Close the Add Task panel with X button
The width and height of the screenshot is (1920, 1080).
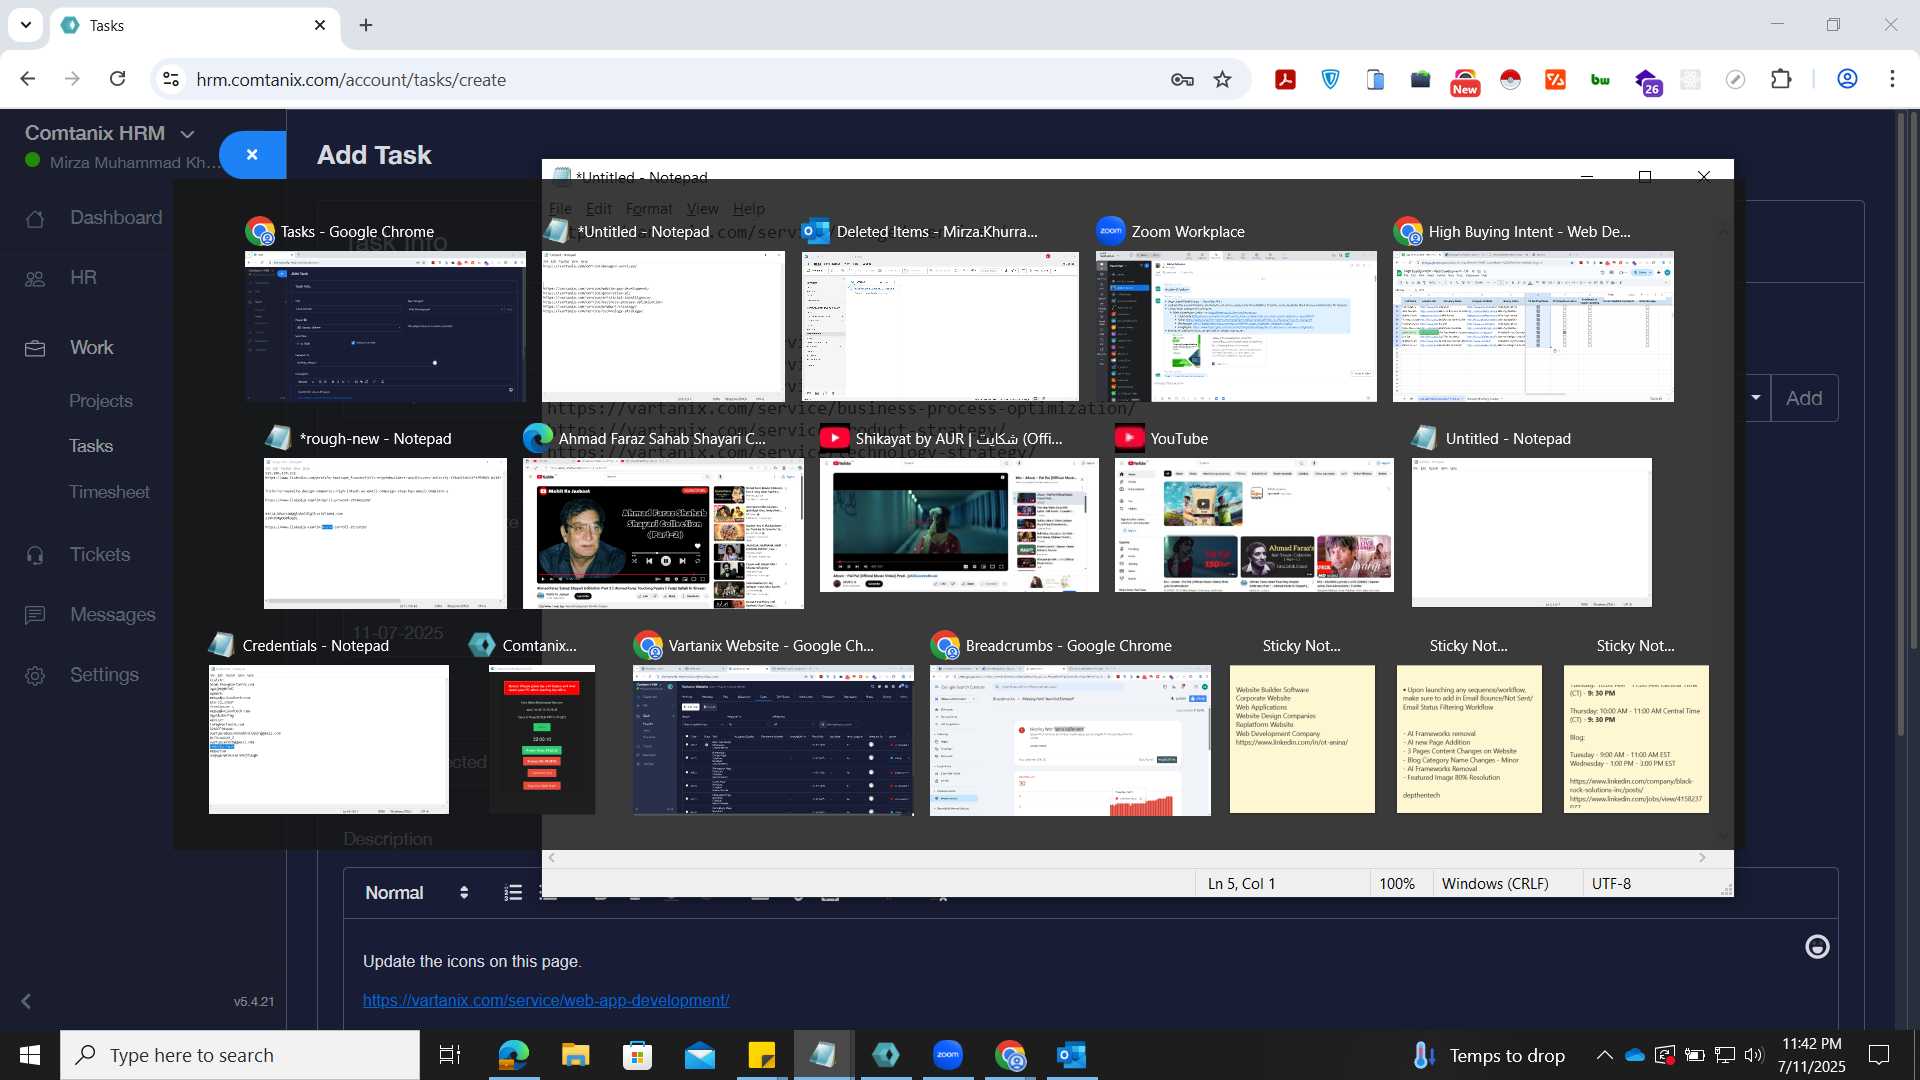pos(252,155)
